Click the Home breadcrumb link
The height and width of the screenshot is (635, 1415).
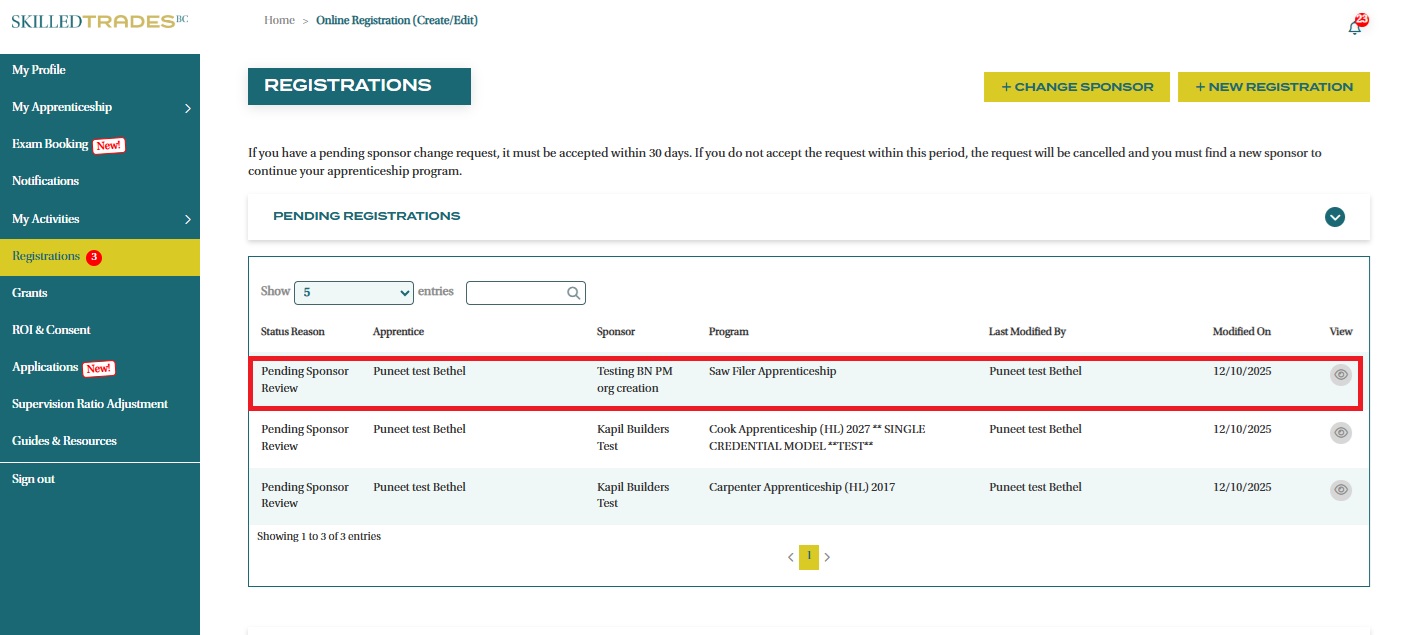(279, 20)
